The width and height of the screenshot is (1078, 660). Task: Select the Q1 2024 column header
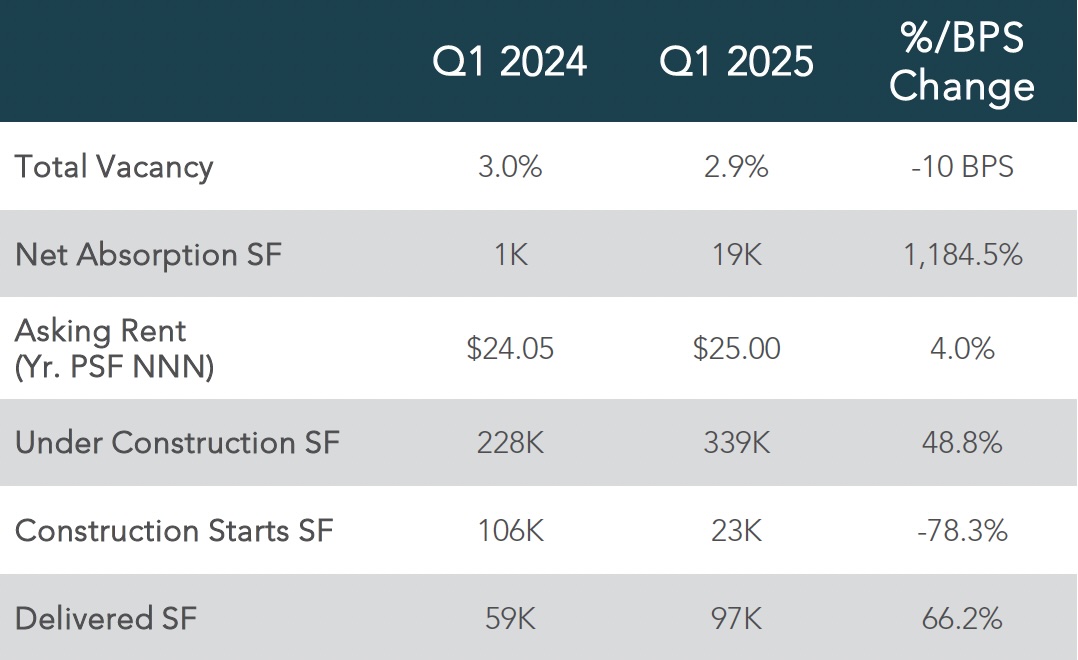pos(509,61)
